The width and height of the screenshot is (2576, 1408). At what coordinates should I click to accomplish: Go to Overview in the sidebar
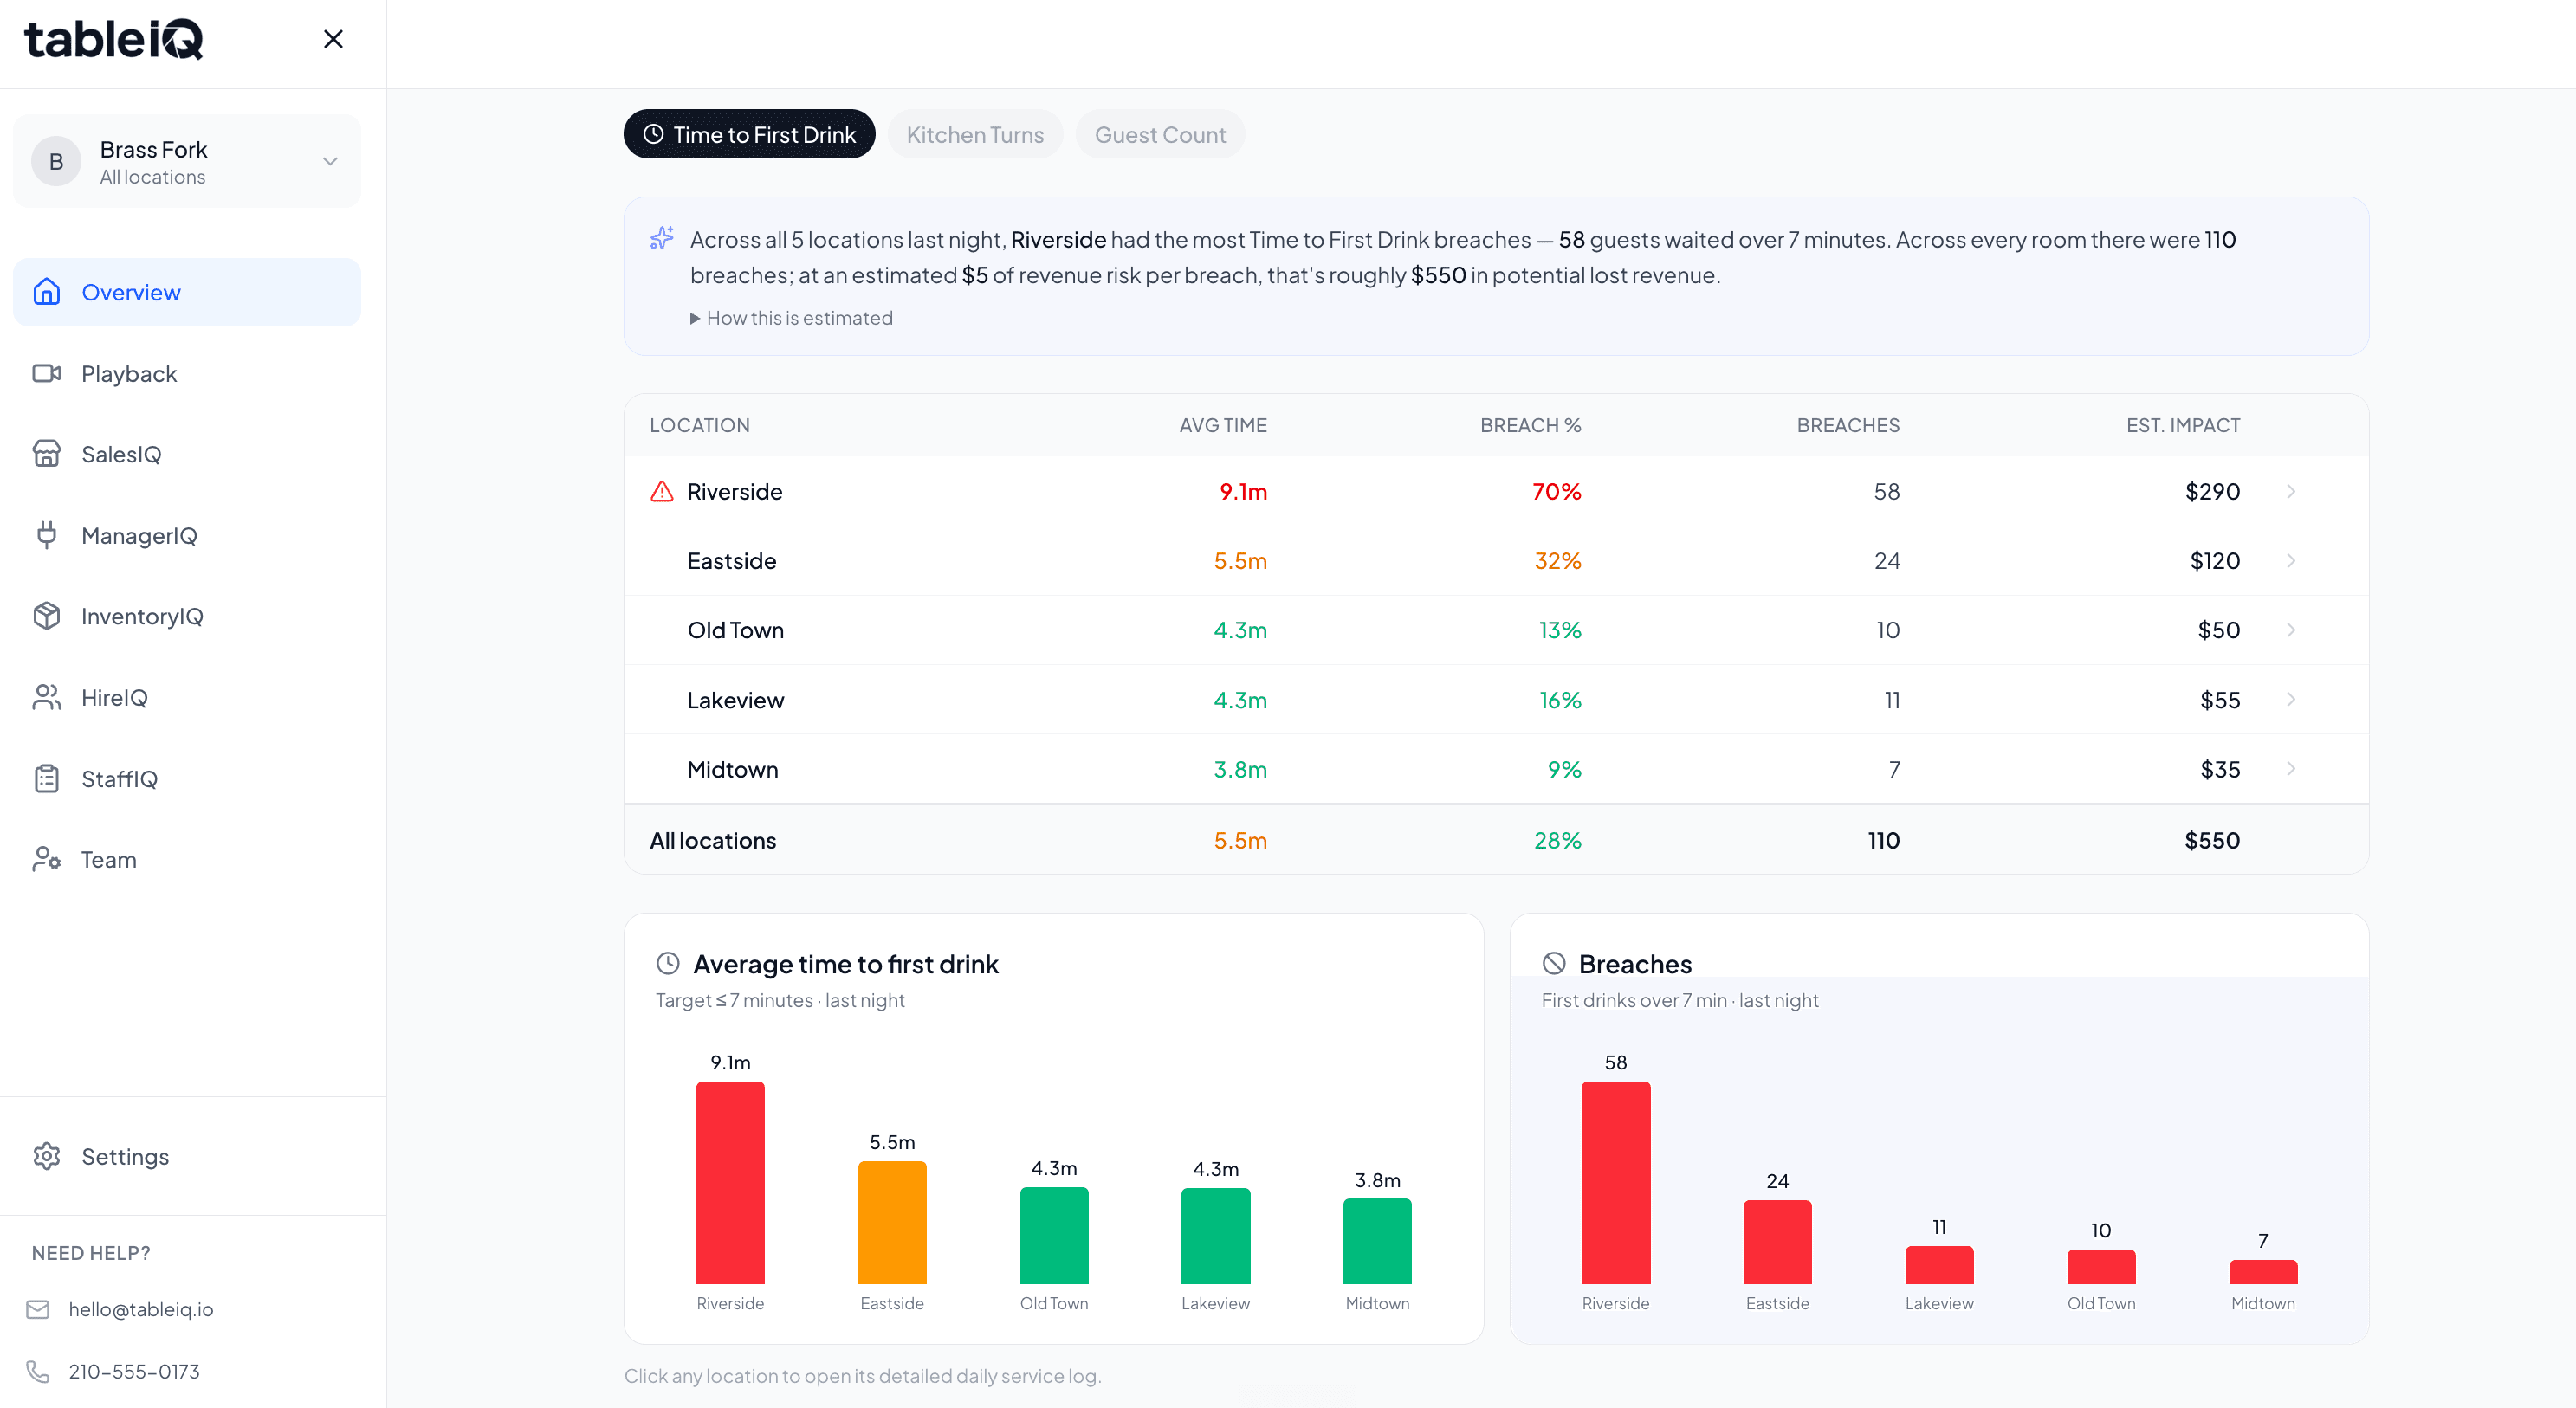click(187, 292)
